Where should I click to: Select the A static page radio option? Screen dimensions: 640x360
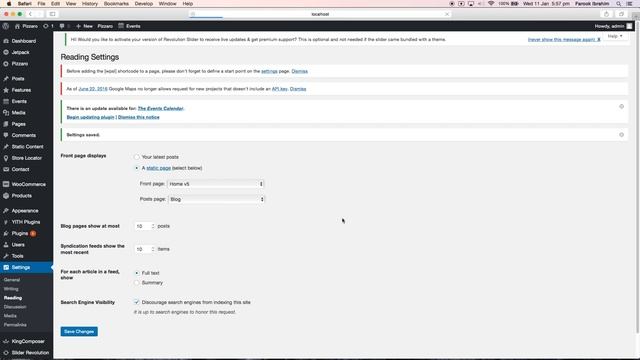click(137, 168)
